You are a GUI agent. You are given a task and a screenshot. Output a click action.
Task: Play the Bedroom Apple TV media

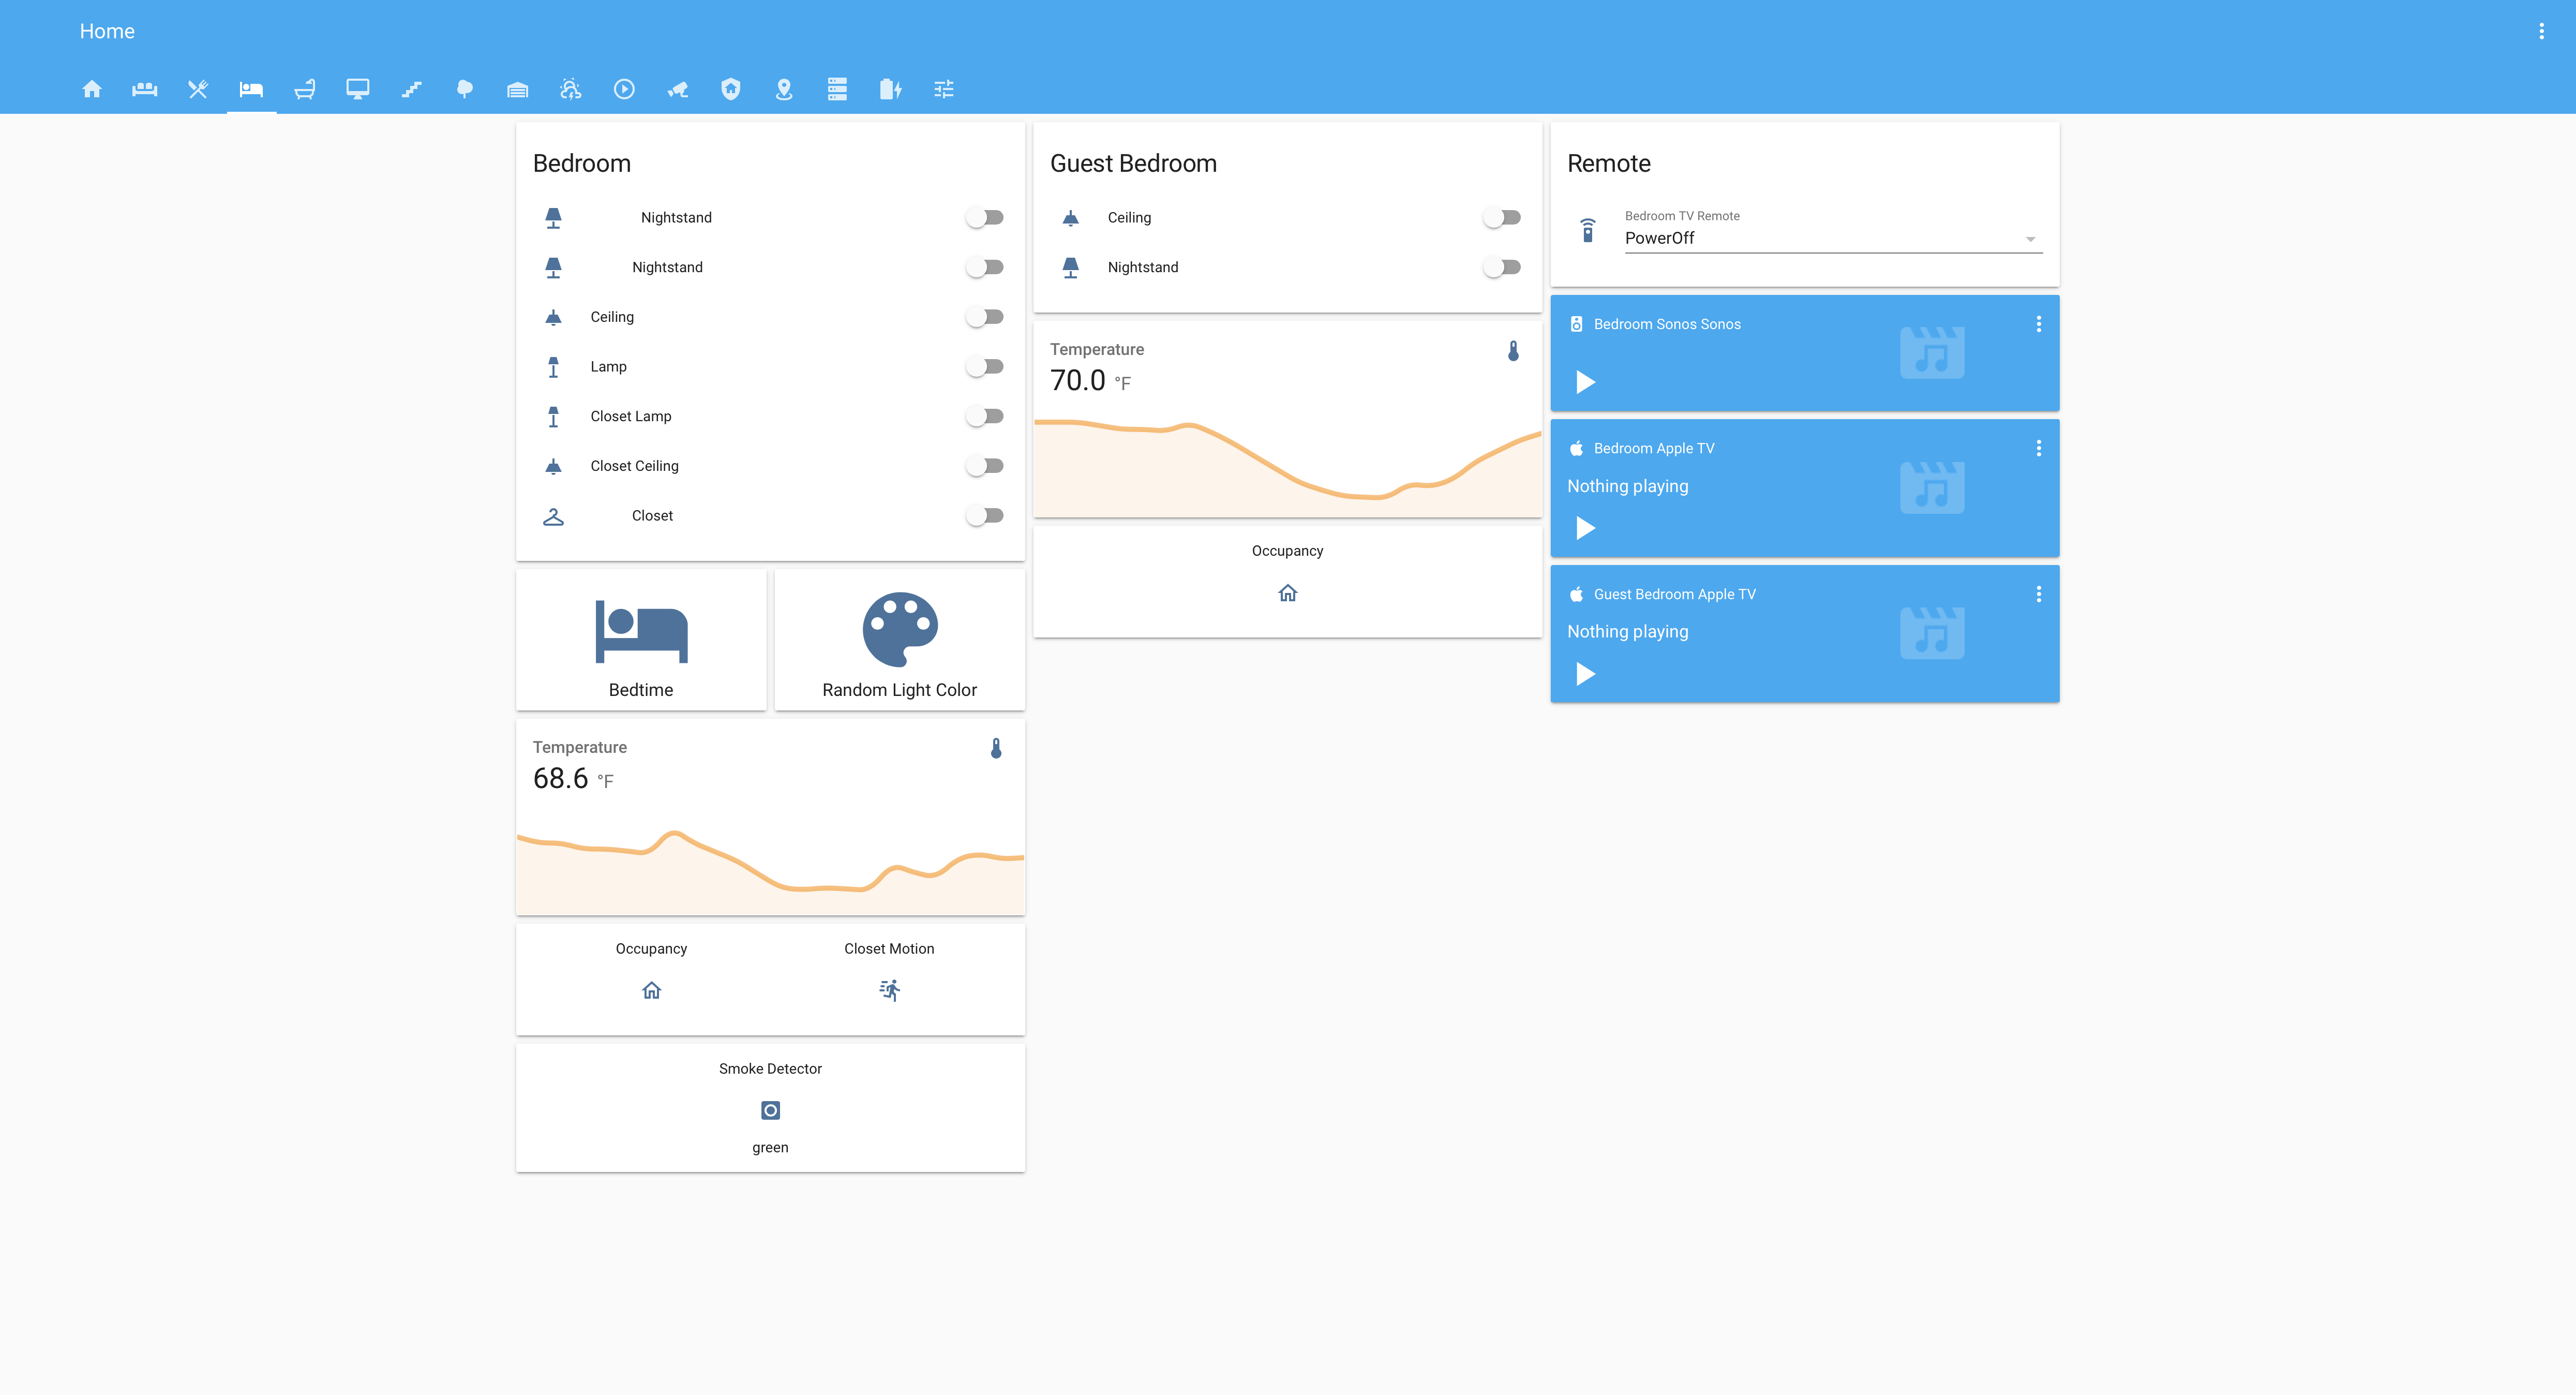[1585, 527]
